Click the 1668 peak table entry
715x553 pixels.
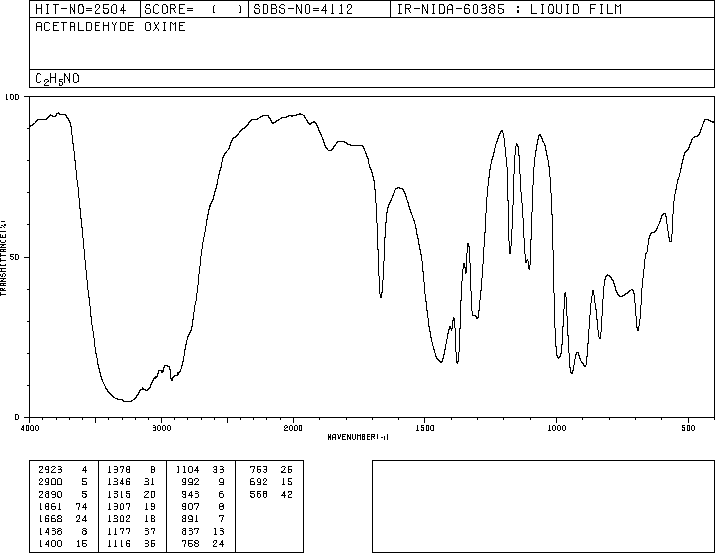[x=50, y=519]
